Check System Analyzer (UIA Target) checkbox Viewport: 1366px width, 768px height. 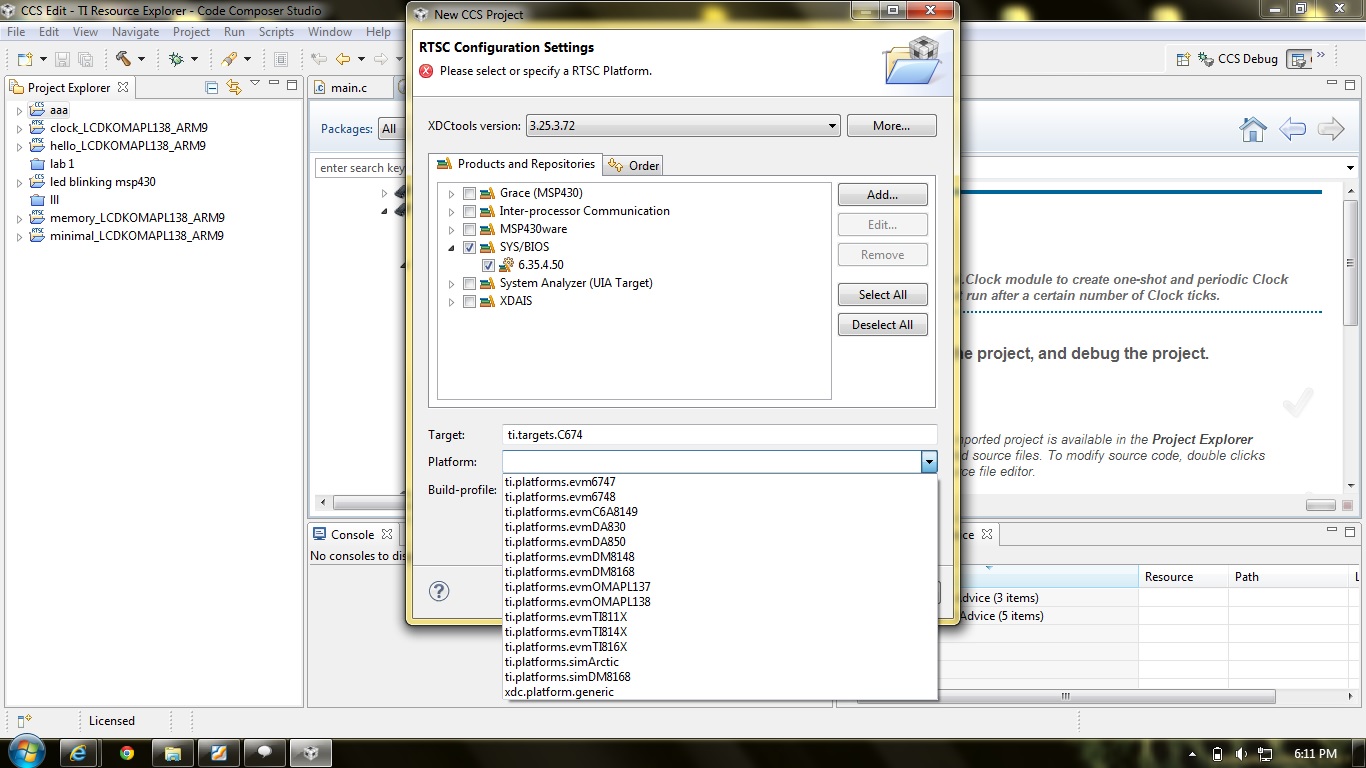469,283
